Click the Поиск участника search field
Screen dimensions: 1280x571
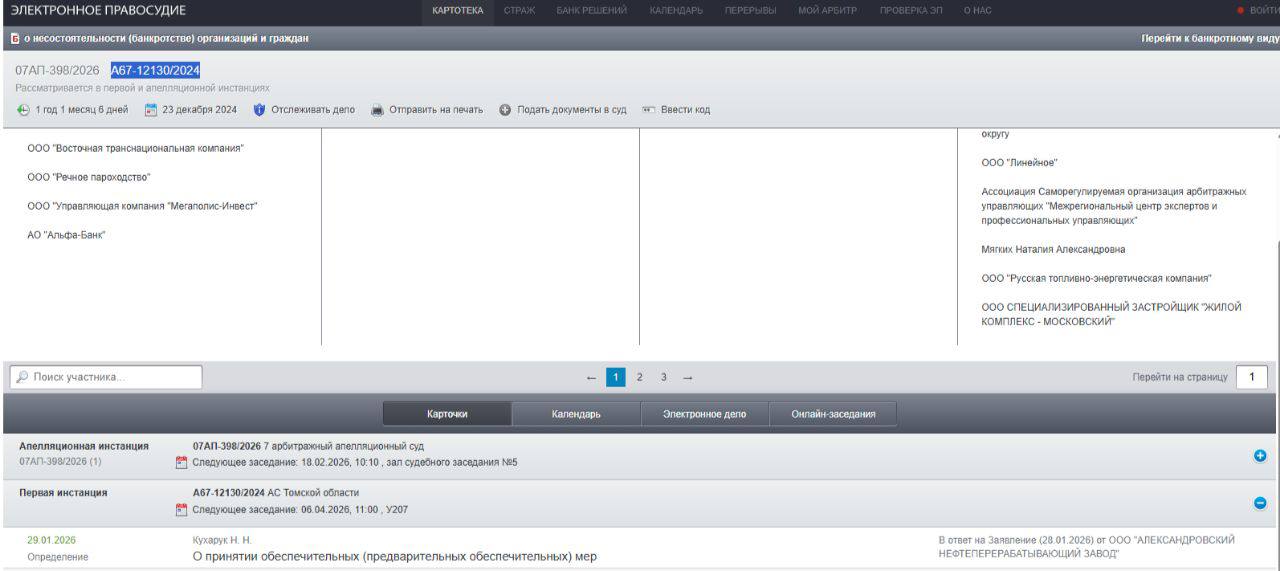point(106,377)
